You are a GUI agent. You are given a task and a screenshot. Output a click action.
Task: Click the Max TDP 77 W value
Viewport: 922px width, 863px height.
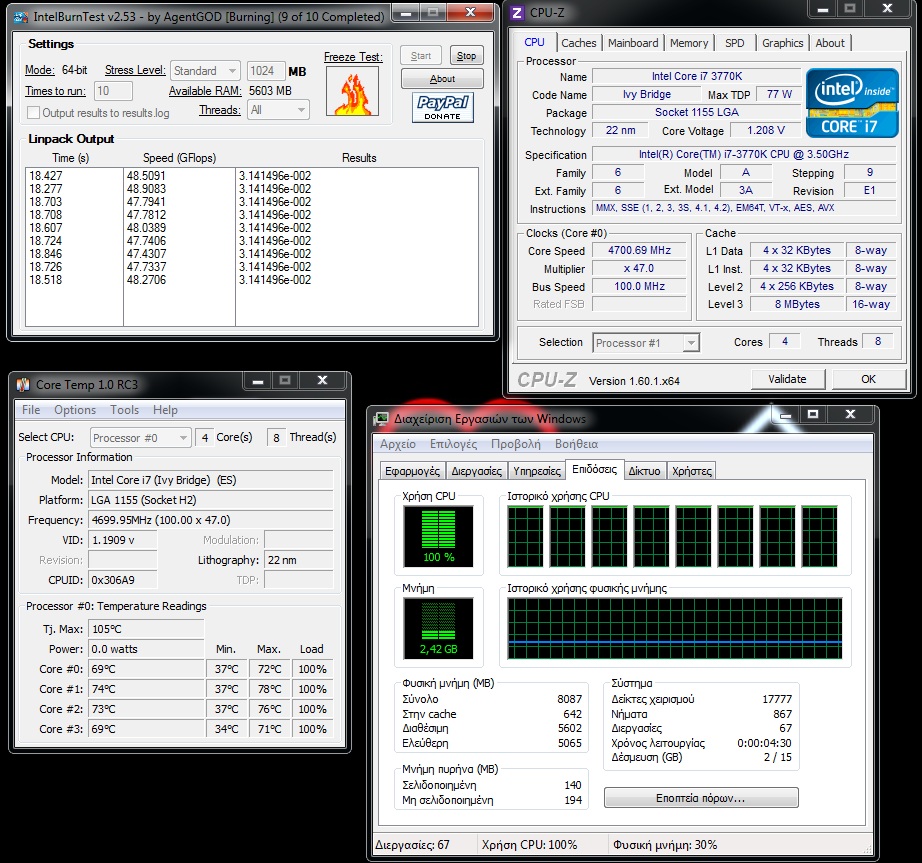(x=779, y=94)
